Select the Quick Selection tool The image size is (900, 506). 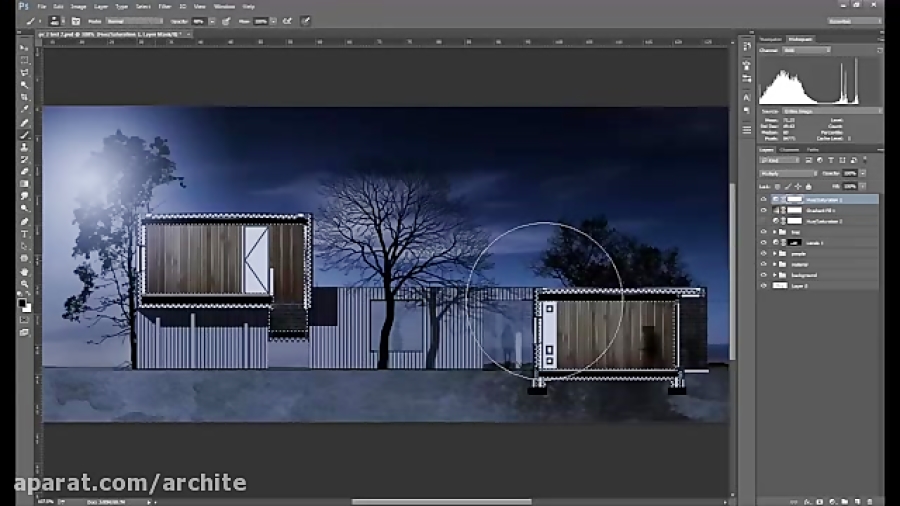(24, 85)
